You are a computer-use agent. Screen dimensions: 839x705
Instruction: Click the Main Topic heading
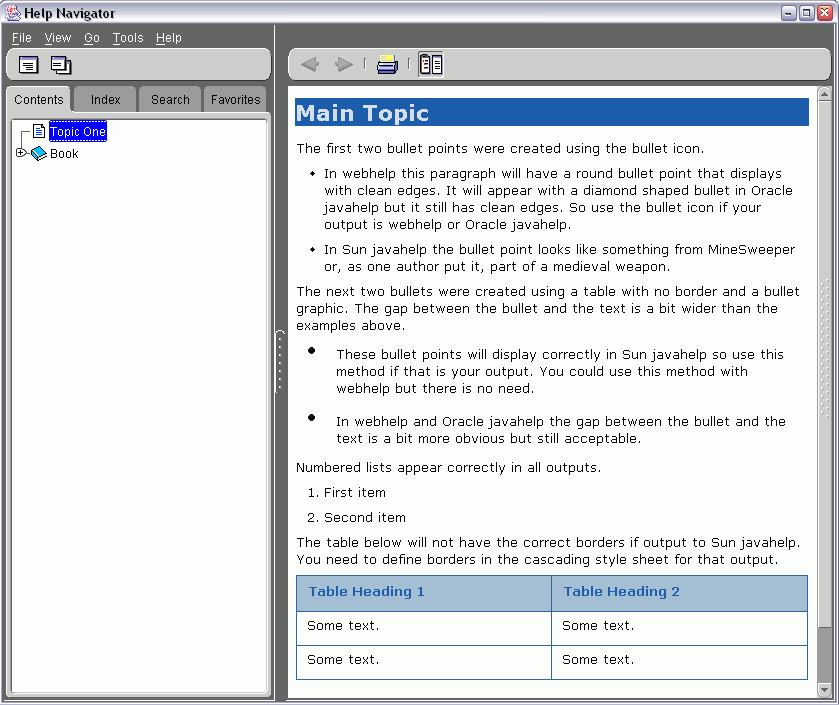click(x=552, y=112)
